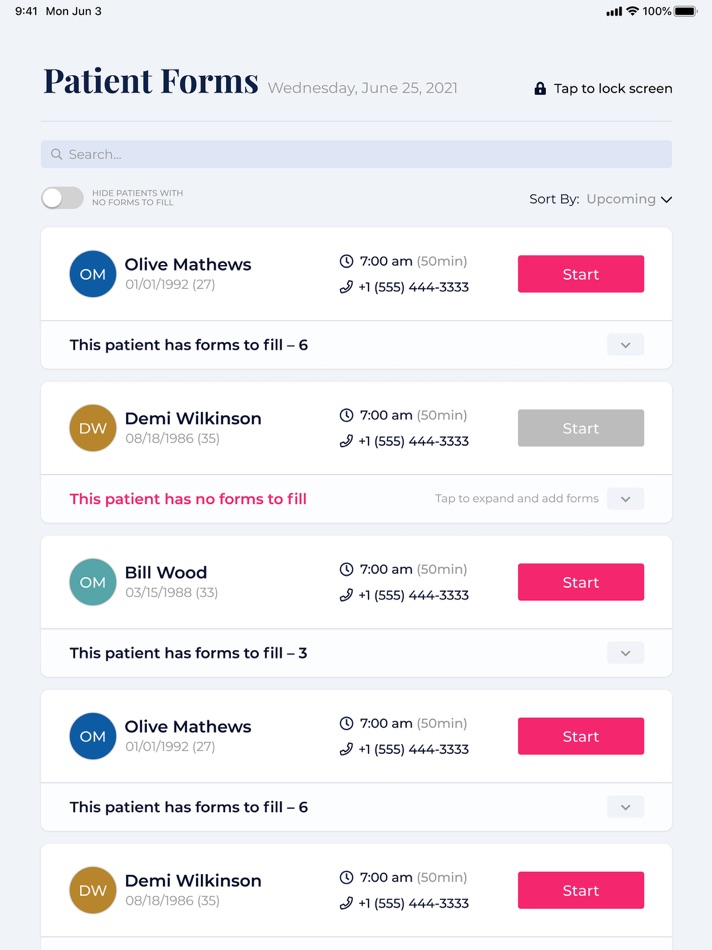Viewport: 712px width, 950px height.
Task: Click the phone icon next to Demi Wilkinson's number
Action: click(345, 441)
